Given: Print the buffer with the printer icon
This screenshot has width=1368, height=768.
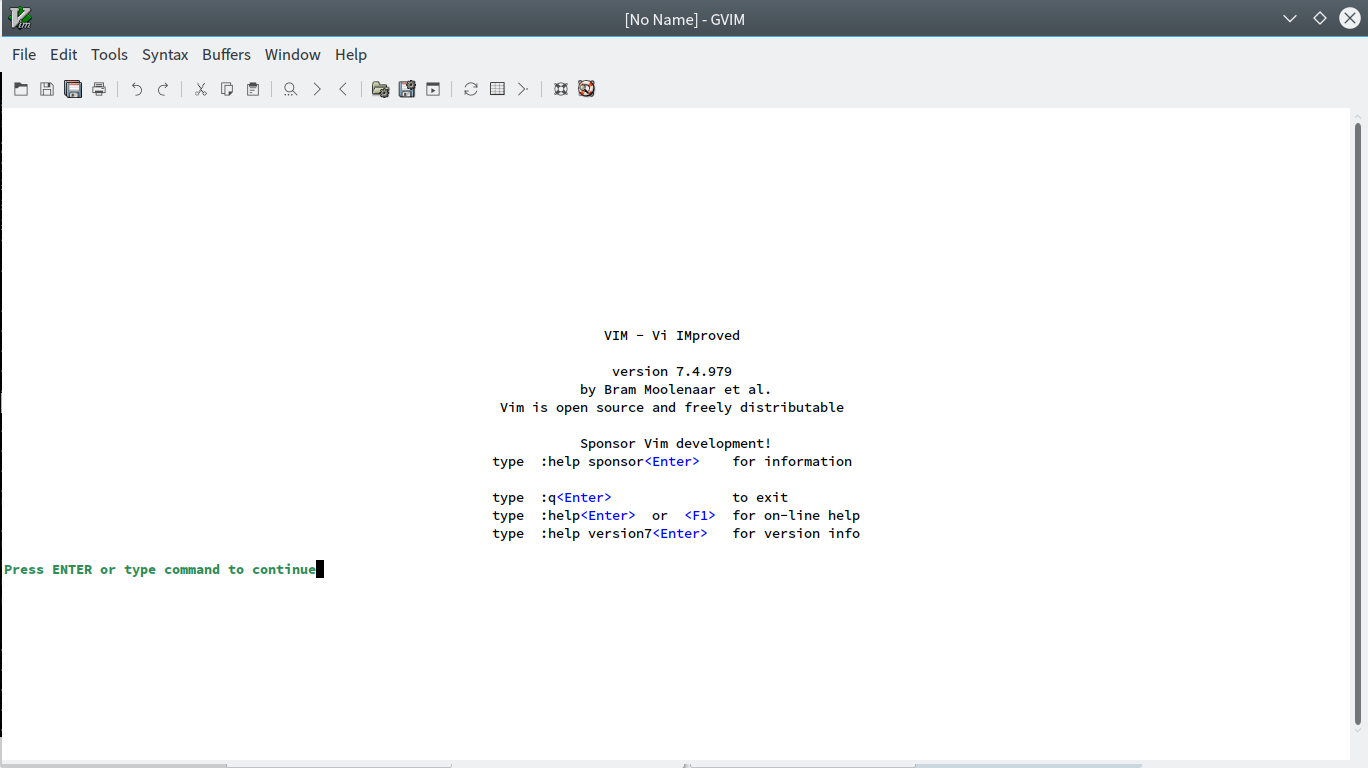Looking at the screenshot, I should 99,89.
